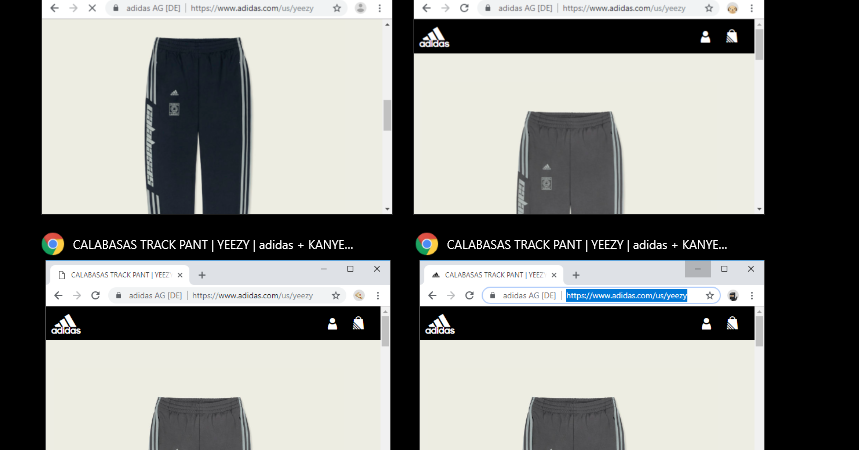Open the shopping bag in the bottom-right adidas header
Viewport: 859px width, 450px height.
tap(732, 324)
